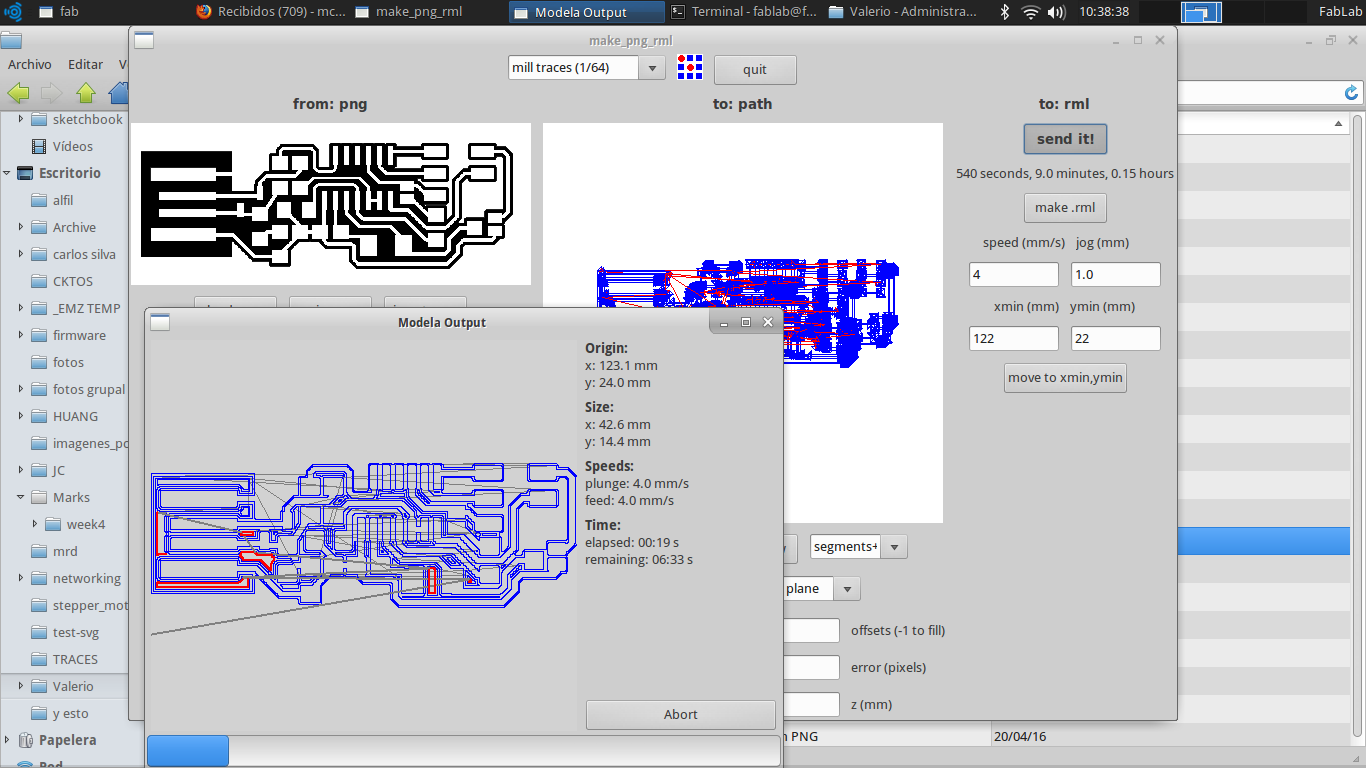Click the speed (mm/s) input field

[x=1014, y=275]
